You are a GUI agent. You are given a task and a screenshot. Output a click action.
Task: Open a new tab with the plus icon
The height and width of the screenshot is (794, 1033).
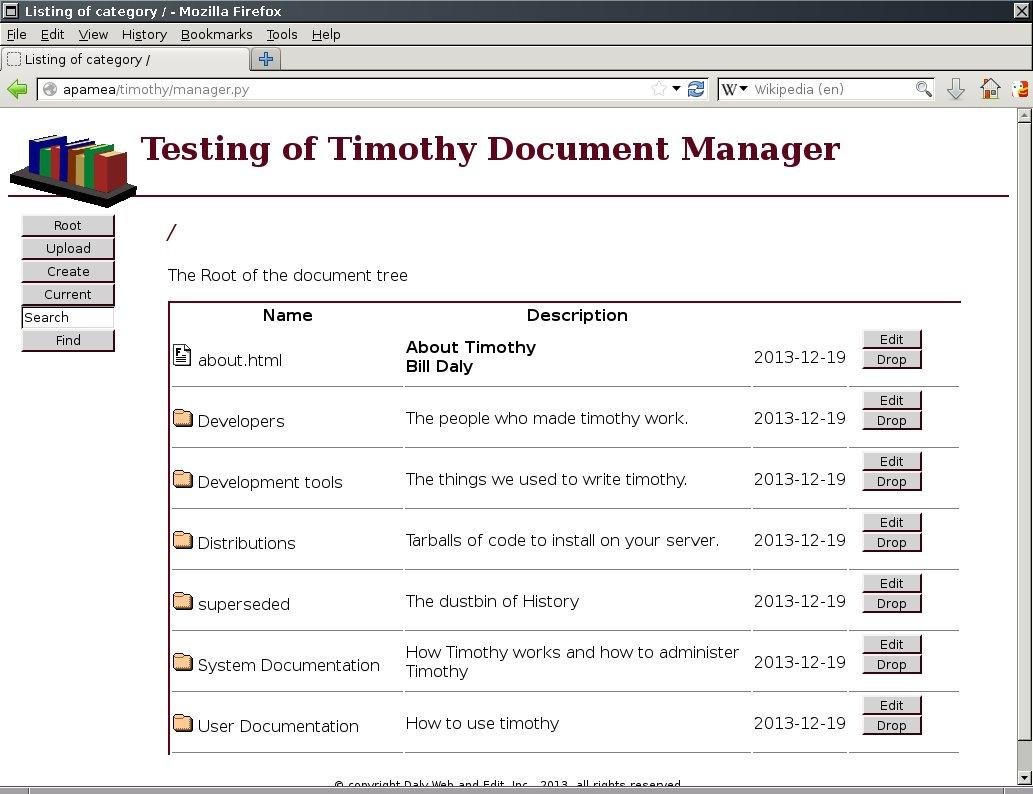click(x=265, y=59)
